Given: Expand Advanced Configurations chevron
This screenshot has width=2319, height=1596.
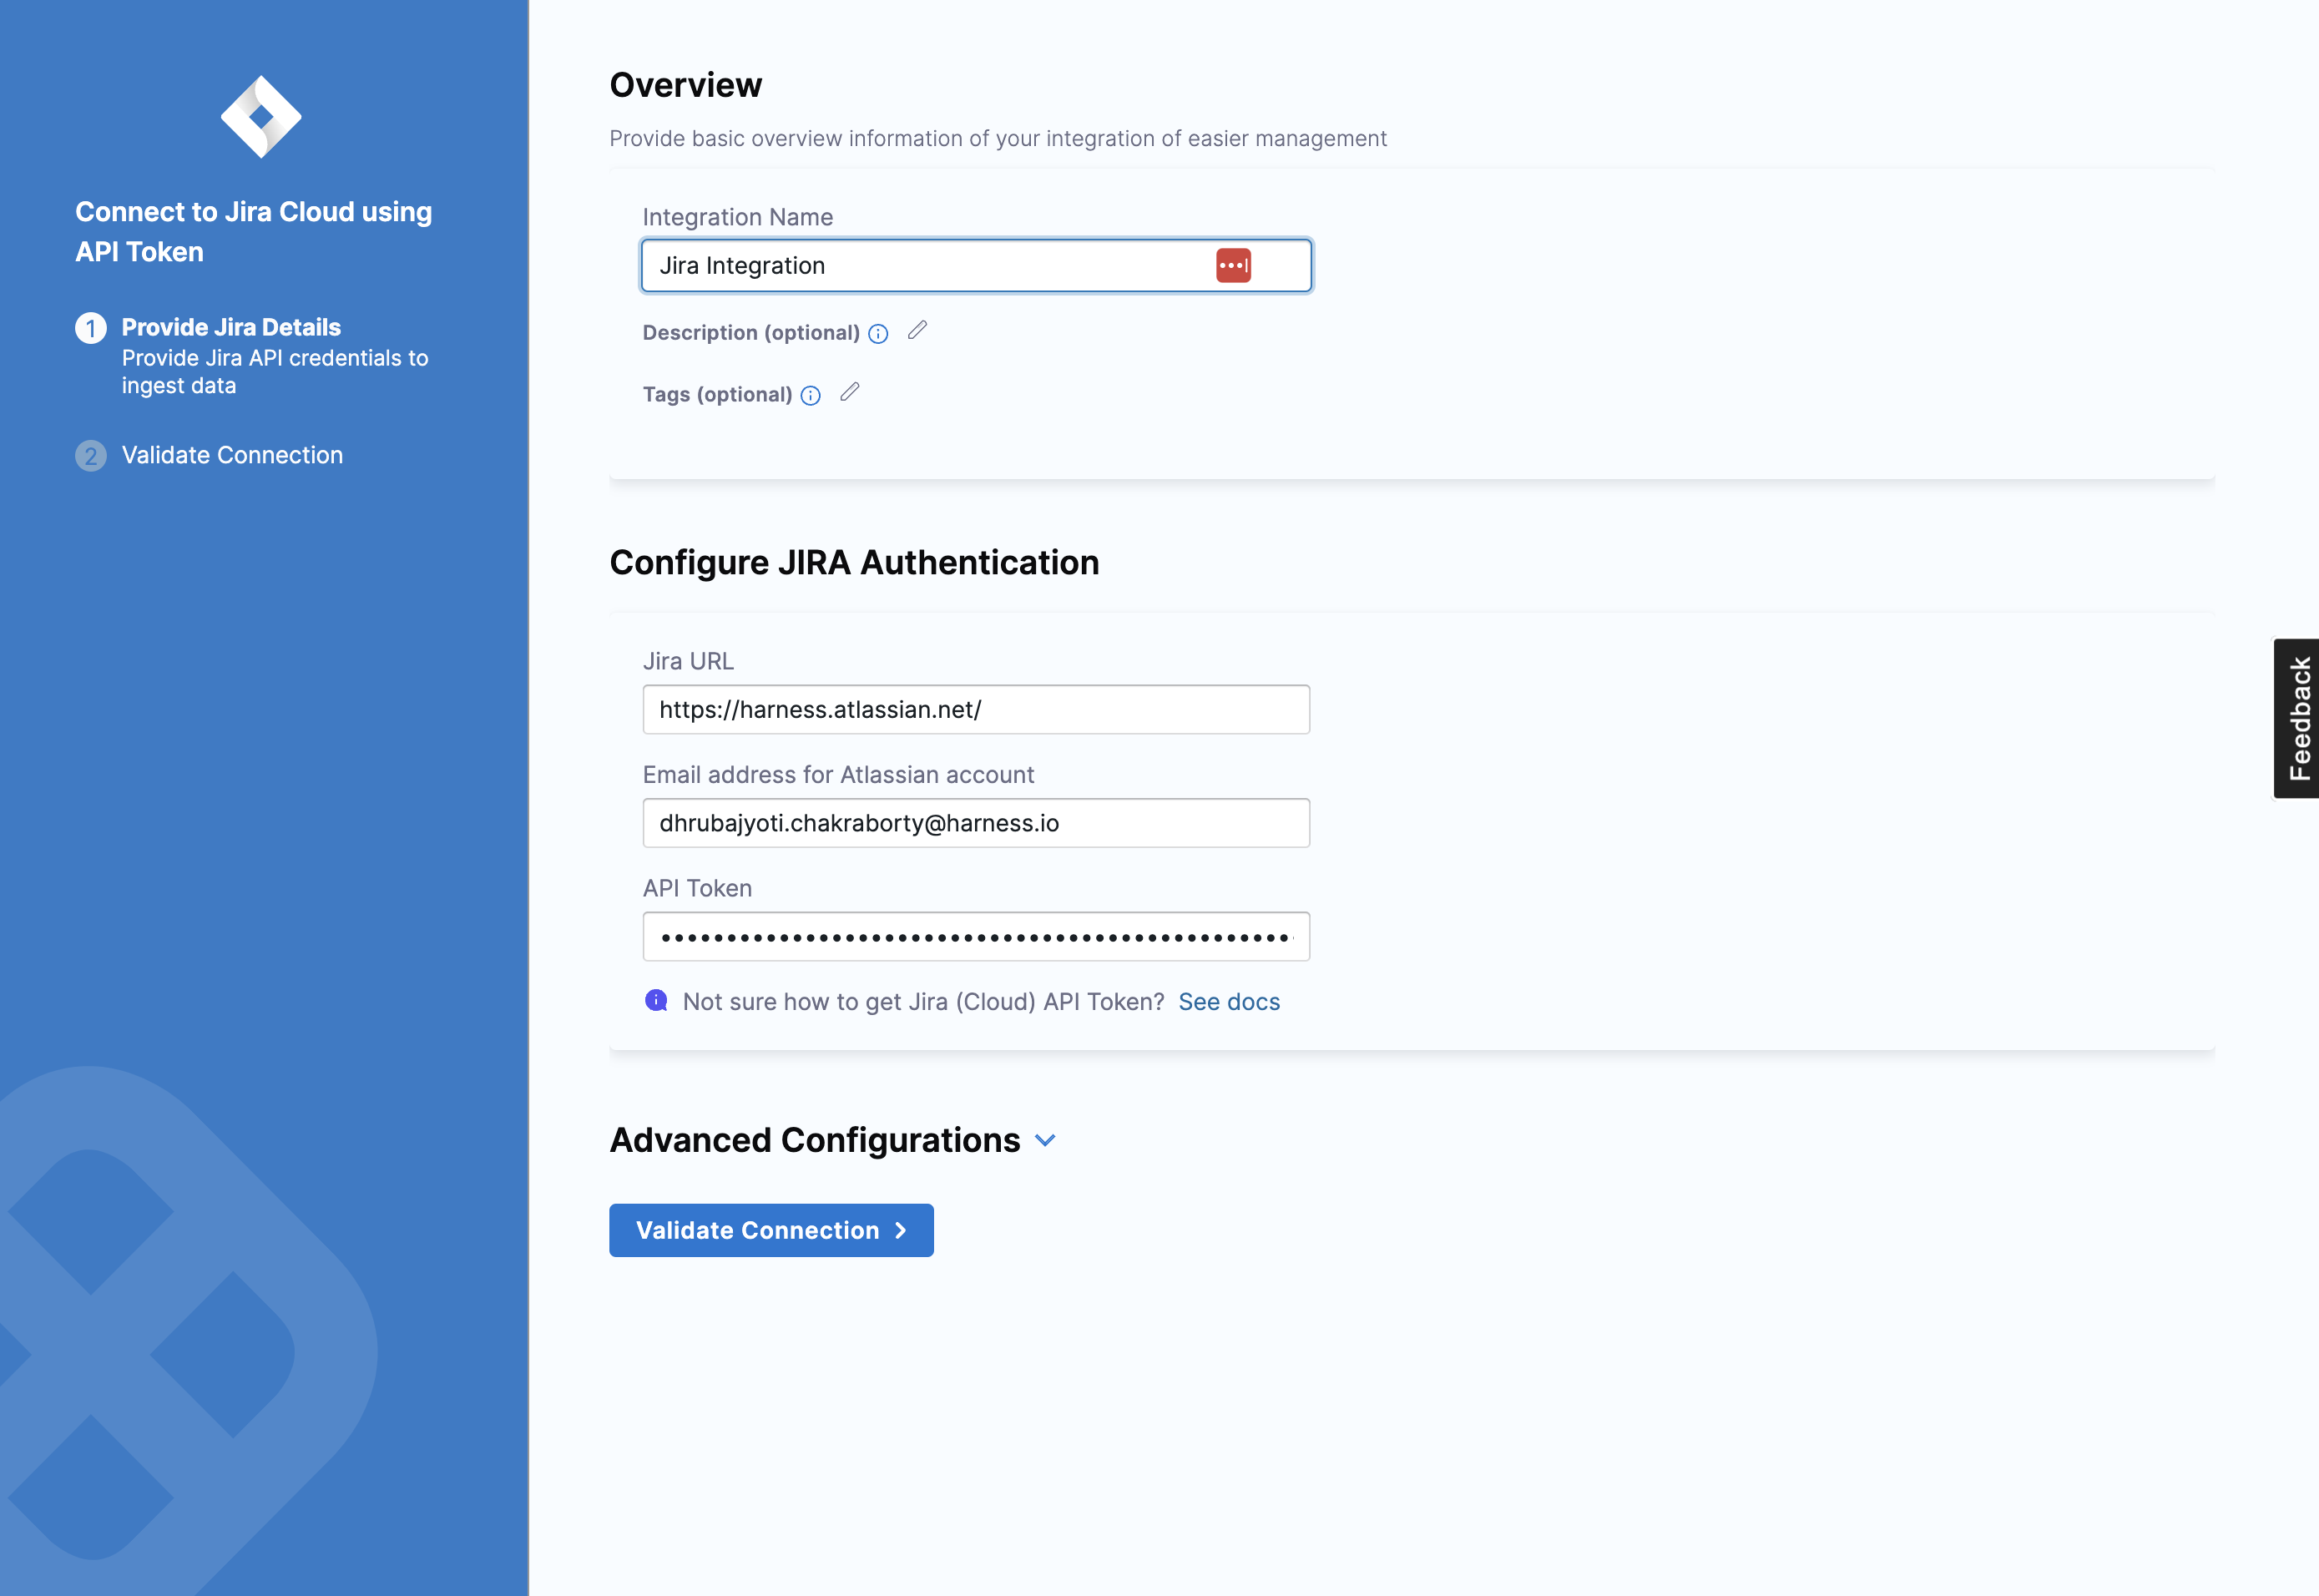Looking at the screenshot, I should [1045, 1141].
